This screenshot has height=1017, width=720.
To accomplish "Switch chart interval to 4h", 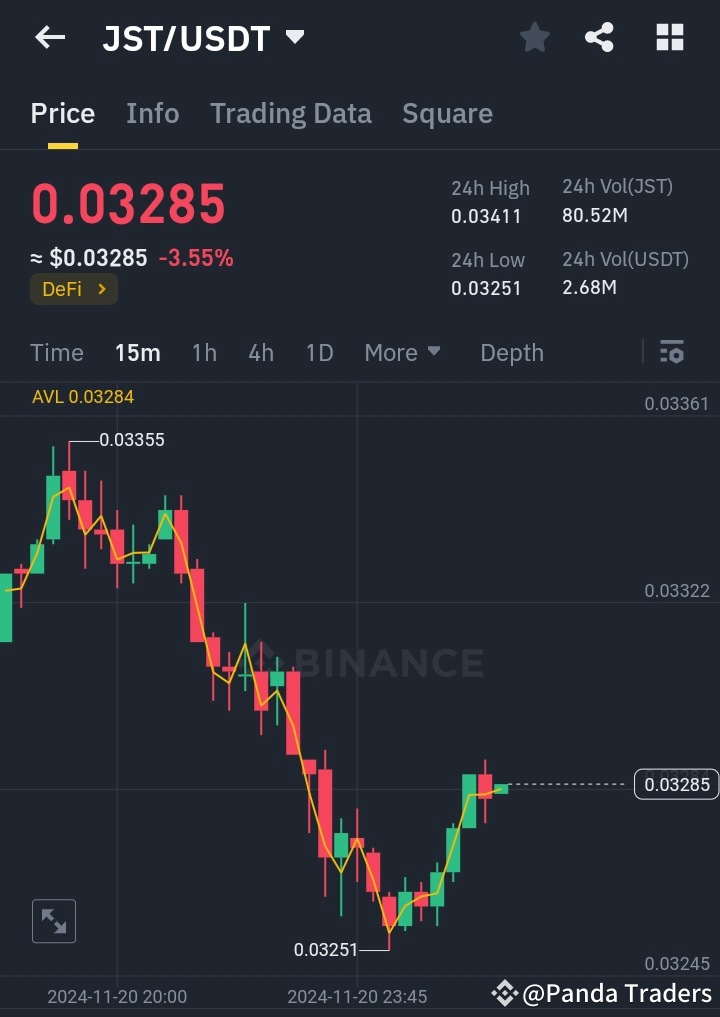I will [260, 352].
